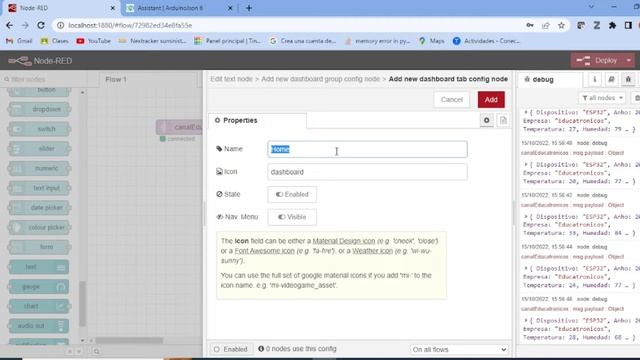Image resolution: width=640 pixels, height=360 pixels.
Task: Select the date picker palette node
Action: point(39,208)
